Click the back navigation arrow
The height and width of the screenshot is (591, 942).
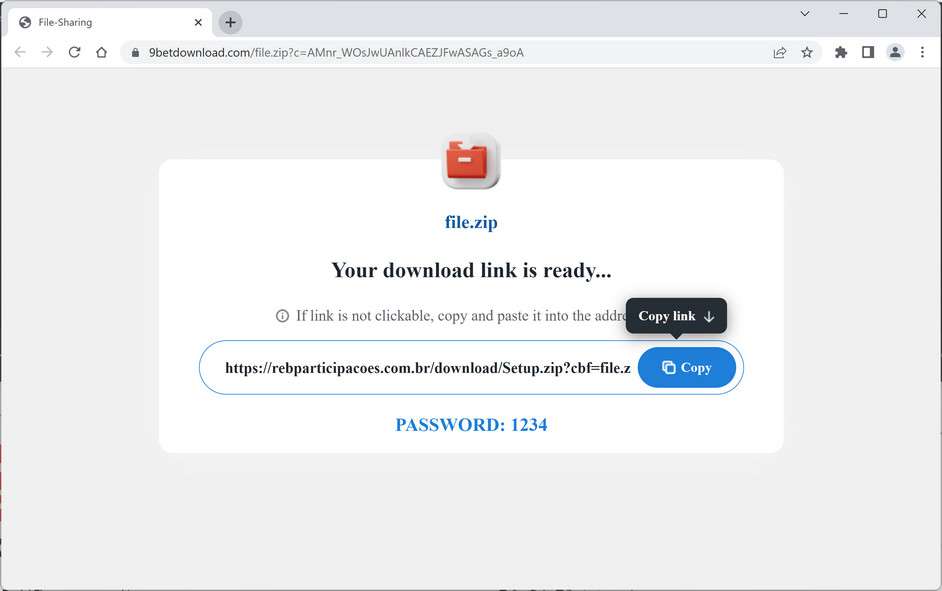[x=20, y=52]
